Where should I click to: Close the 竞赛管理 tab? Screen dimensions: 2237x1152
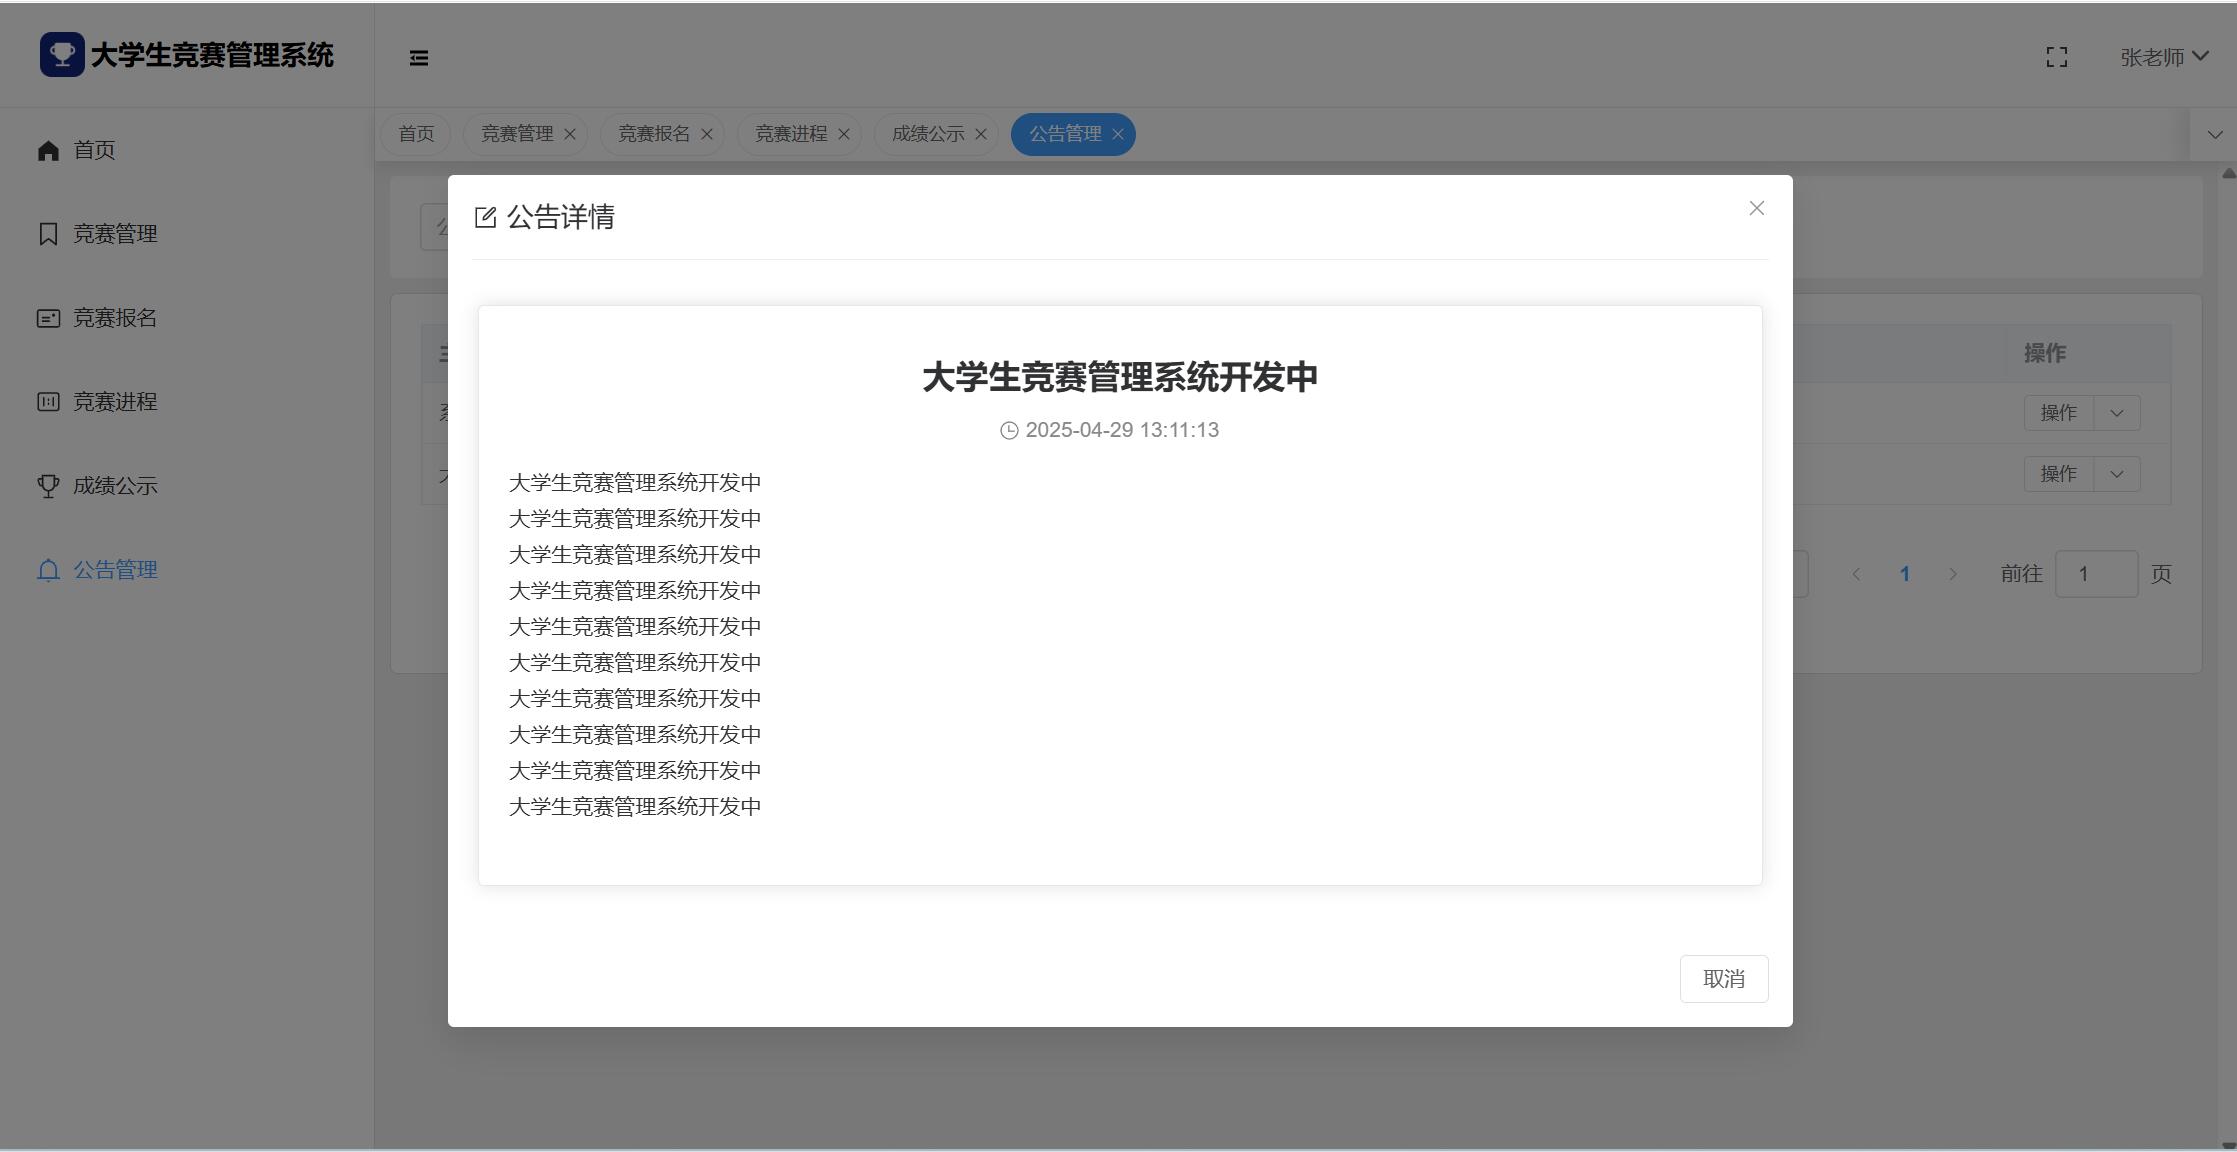[570, 134]
